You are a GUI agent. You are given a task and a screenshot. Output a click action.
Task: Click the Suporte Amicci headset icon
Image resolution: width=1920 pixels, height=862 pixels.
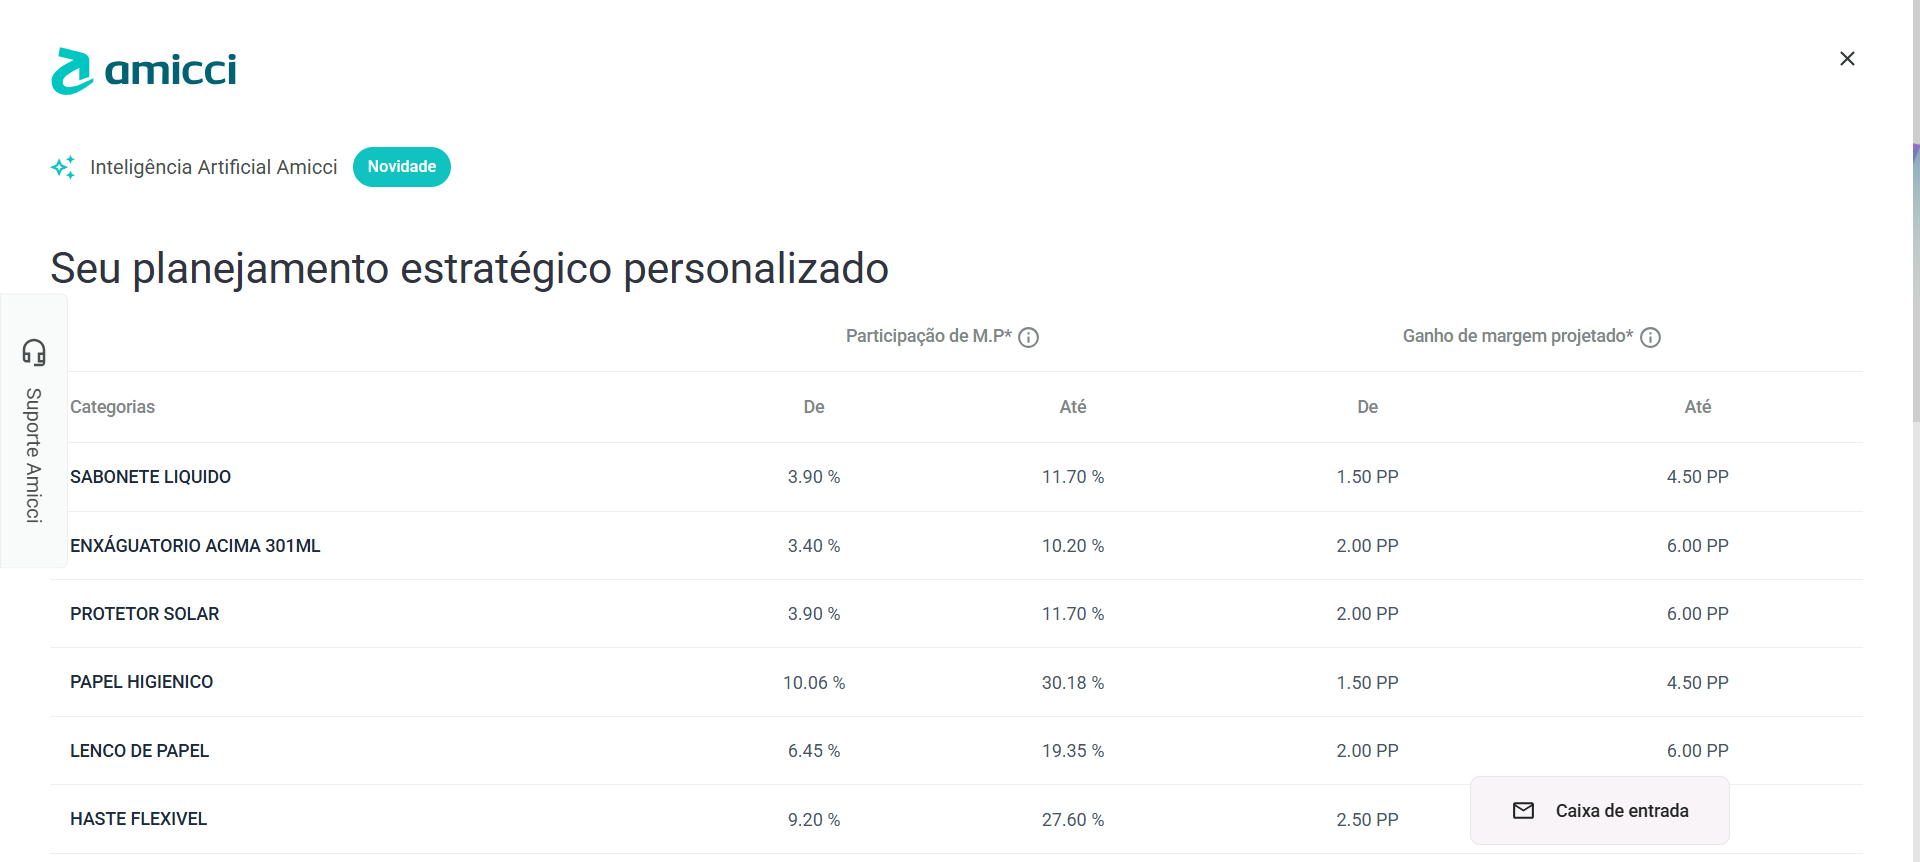point(34,352)
